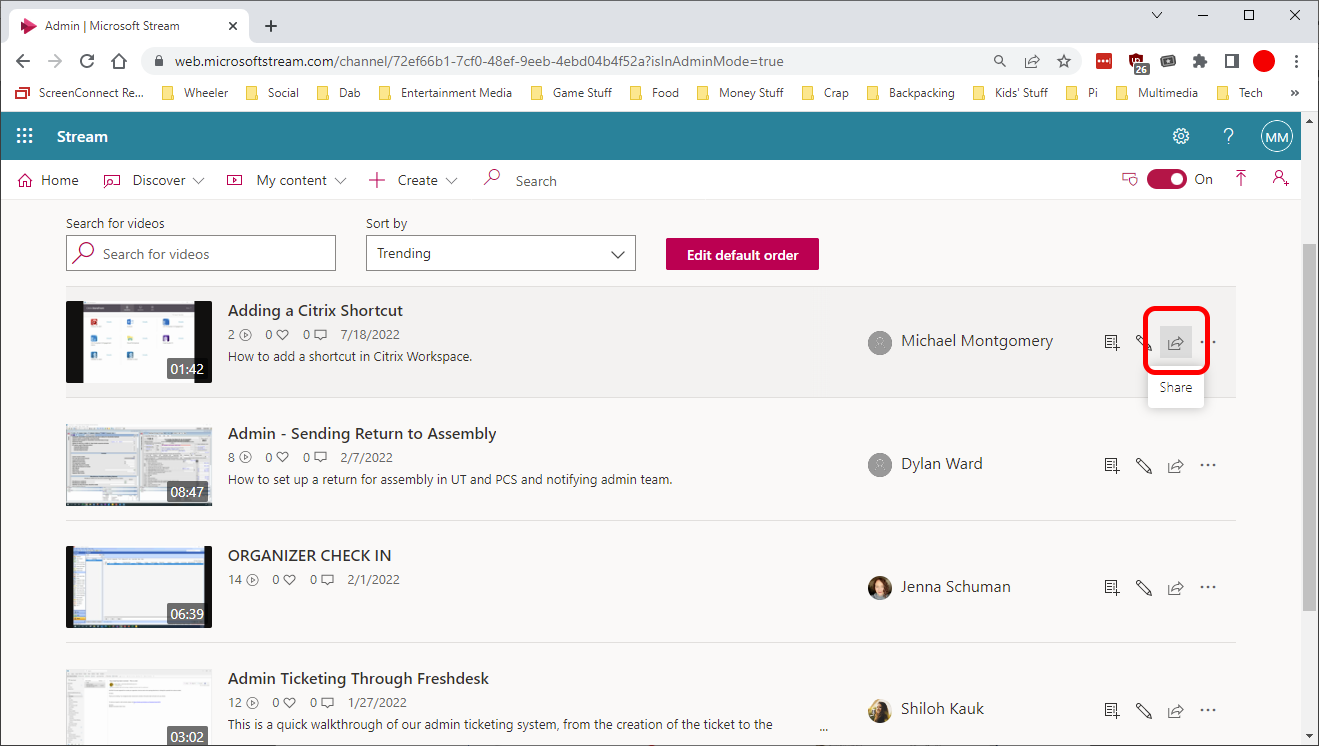Turn off the admin mode toggle

pos(1166,179)
